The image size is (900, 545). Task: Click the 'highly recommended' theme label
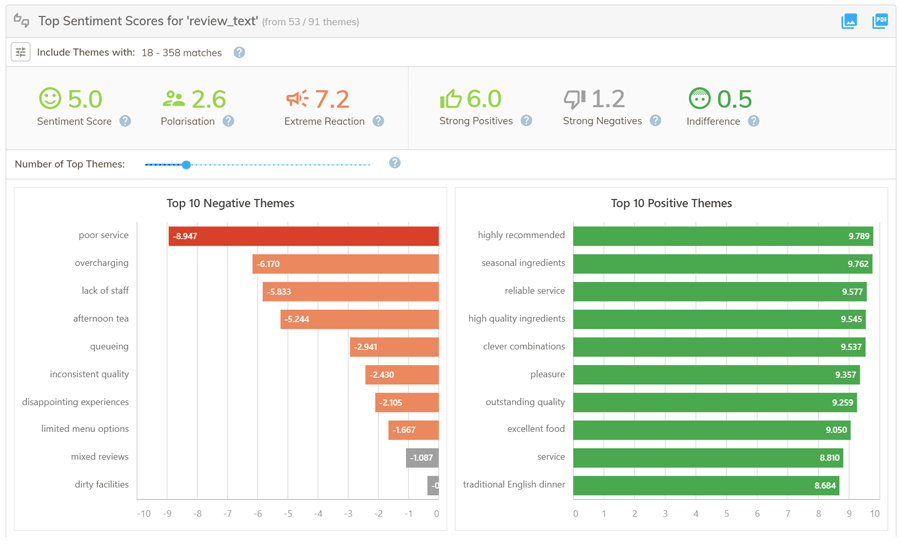click(521, 235)
